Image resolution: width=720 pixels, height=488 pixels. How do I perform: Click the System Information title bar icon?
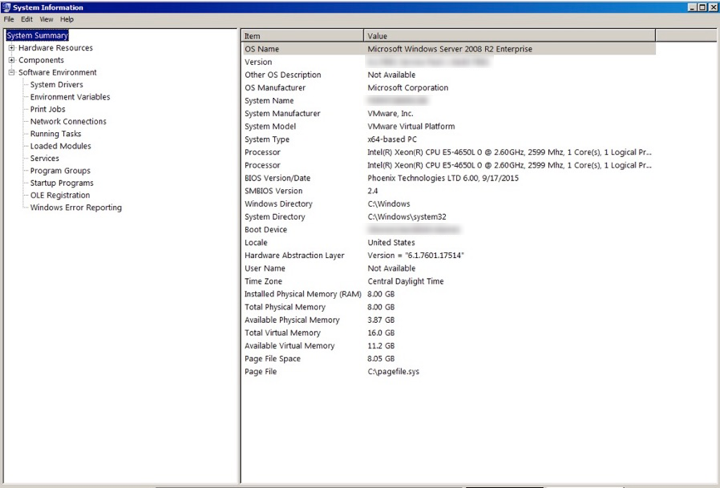tap(6, 7)
